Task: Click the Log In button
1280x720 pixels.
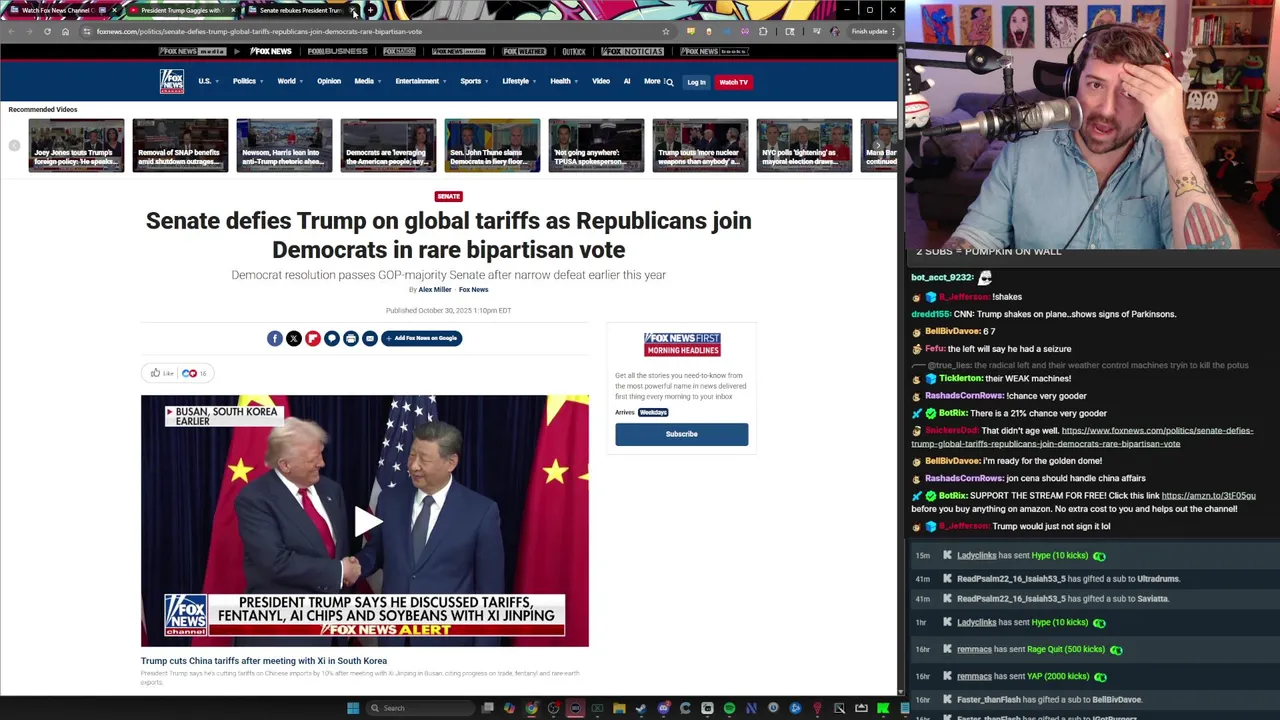Action: (x=696, y=82)
